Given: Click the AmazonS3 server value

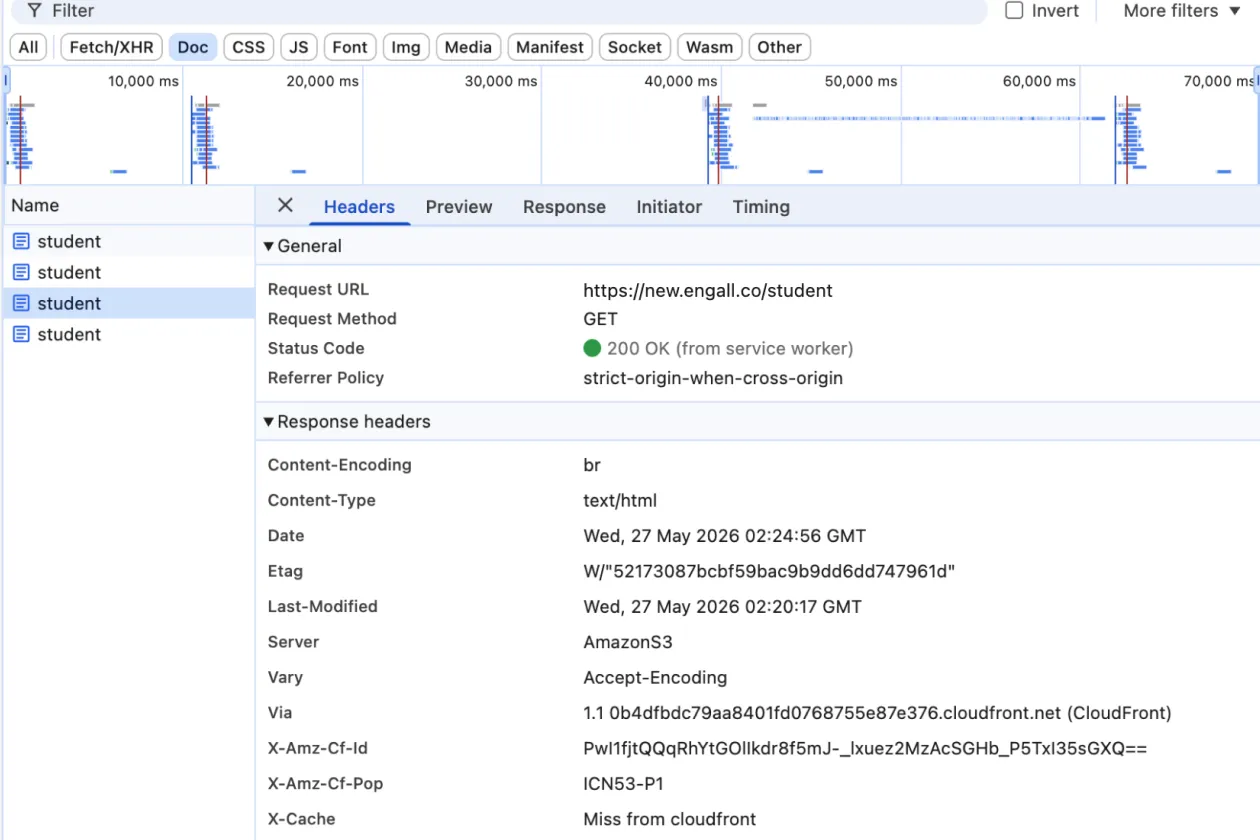Looking at the screenshot, I should click(628, 642).
